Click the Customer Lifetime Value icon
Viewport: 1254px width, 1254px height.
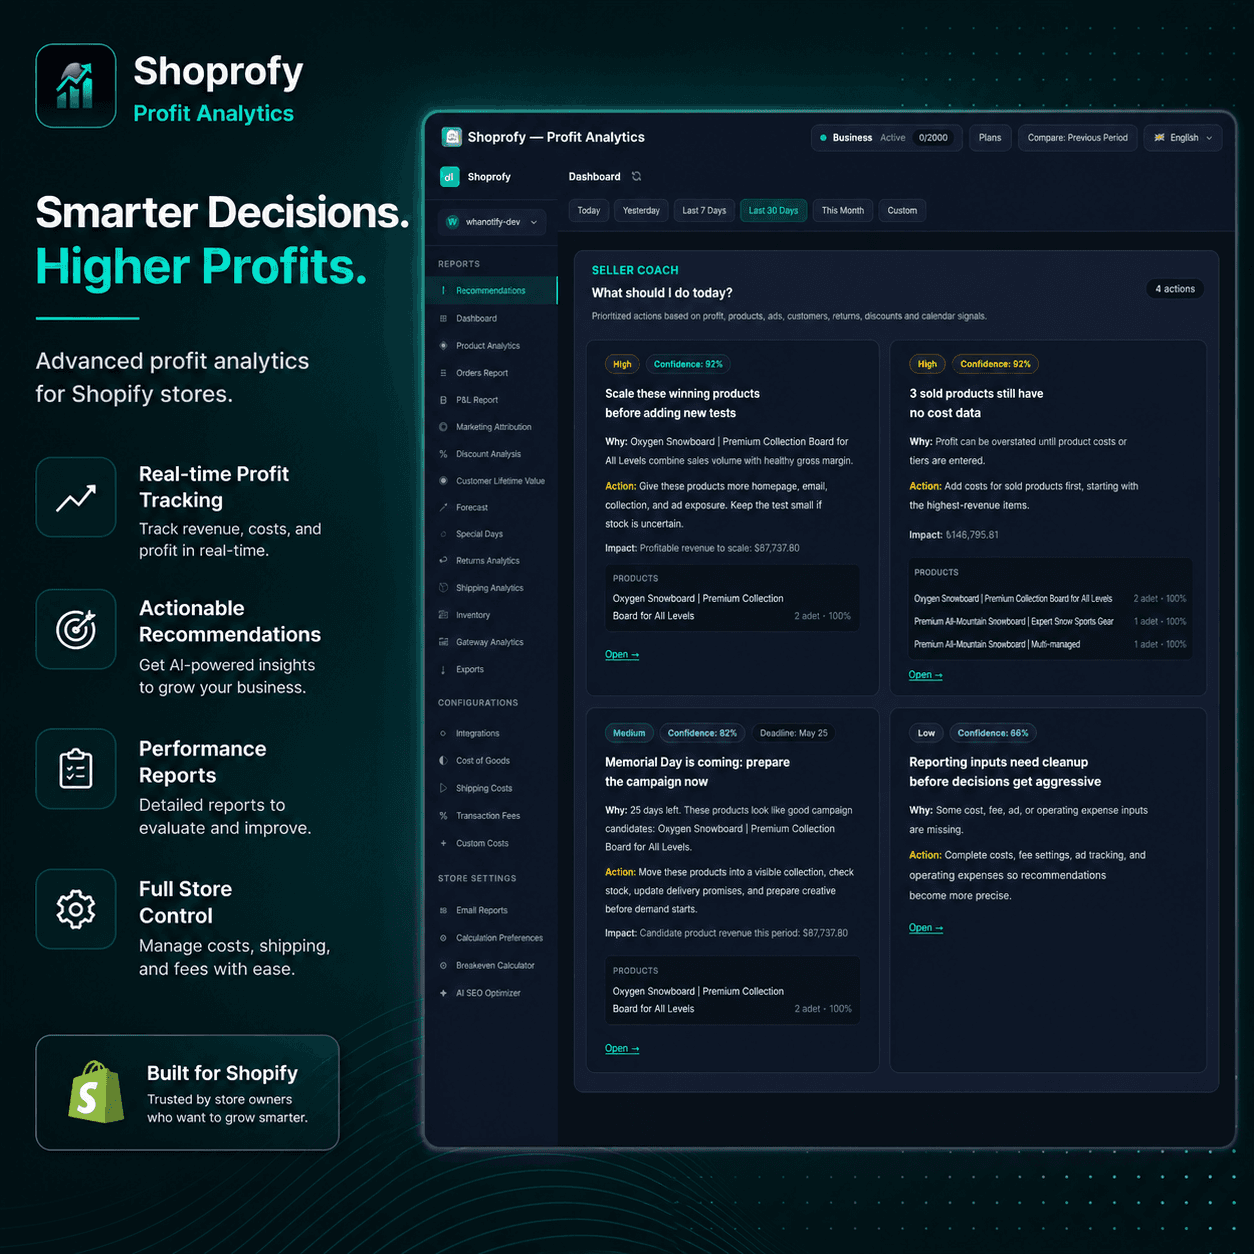[443, 481]
